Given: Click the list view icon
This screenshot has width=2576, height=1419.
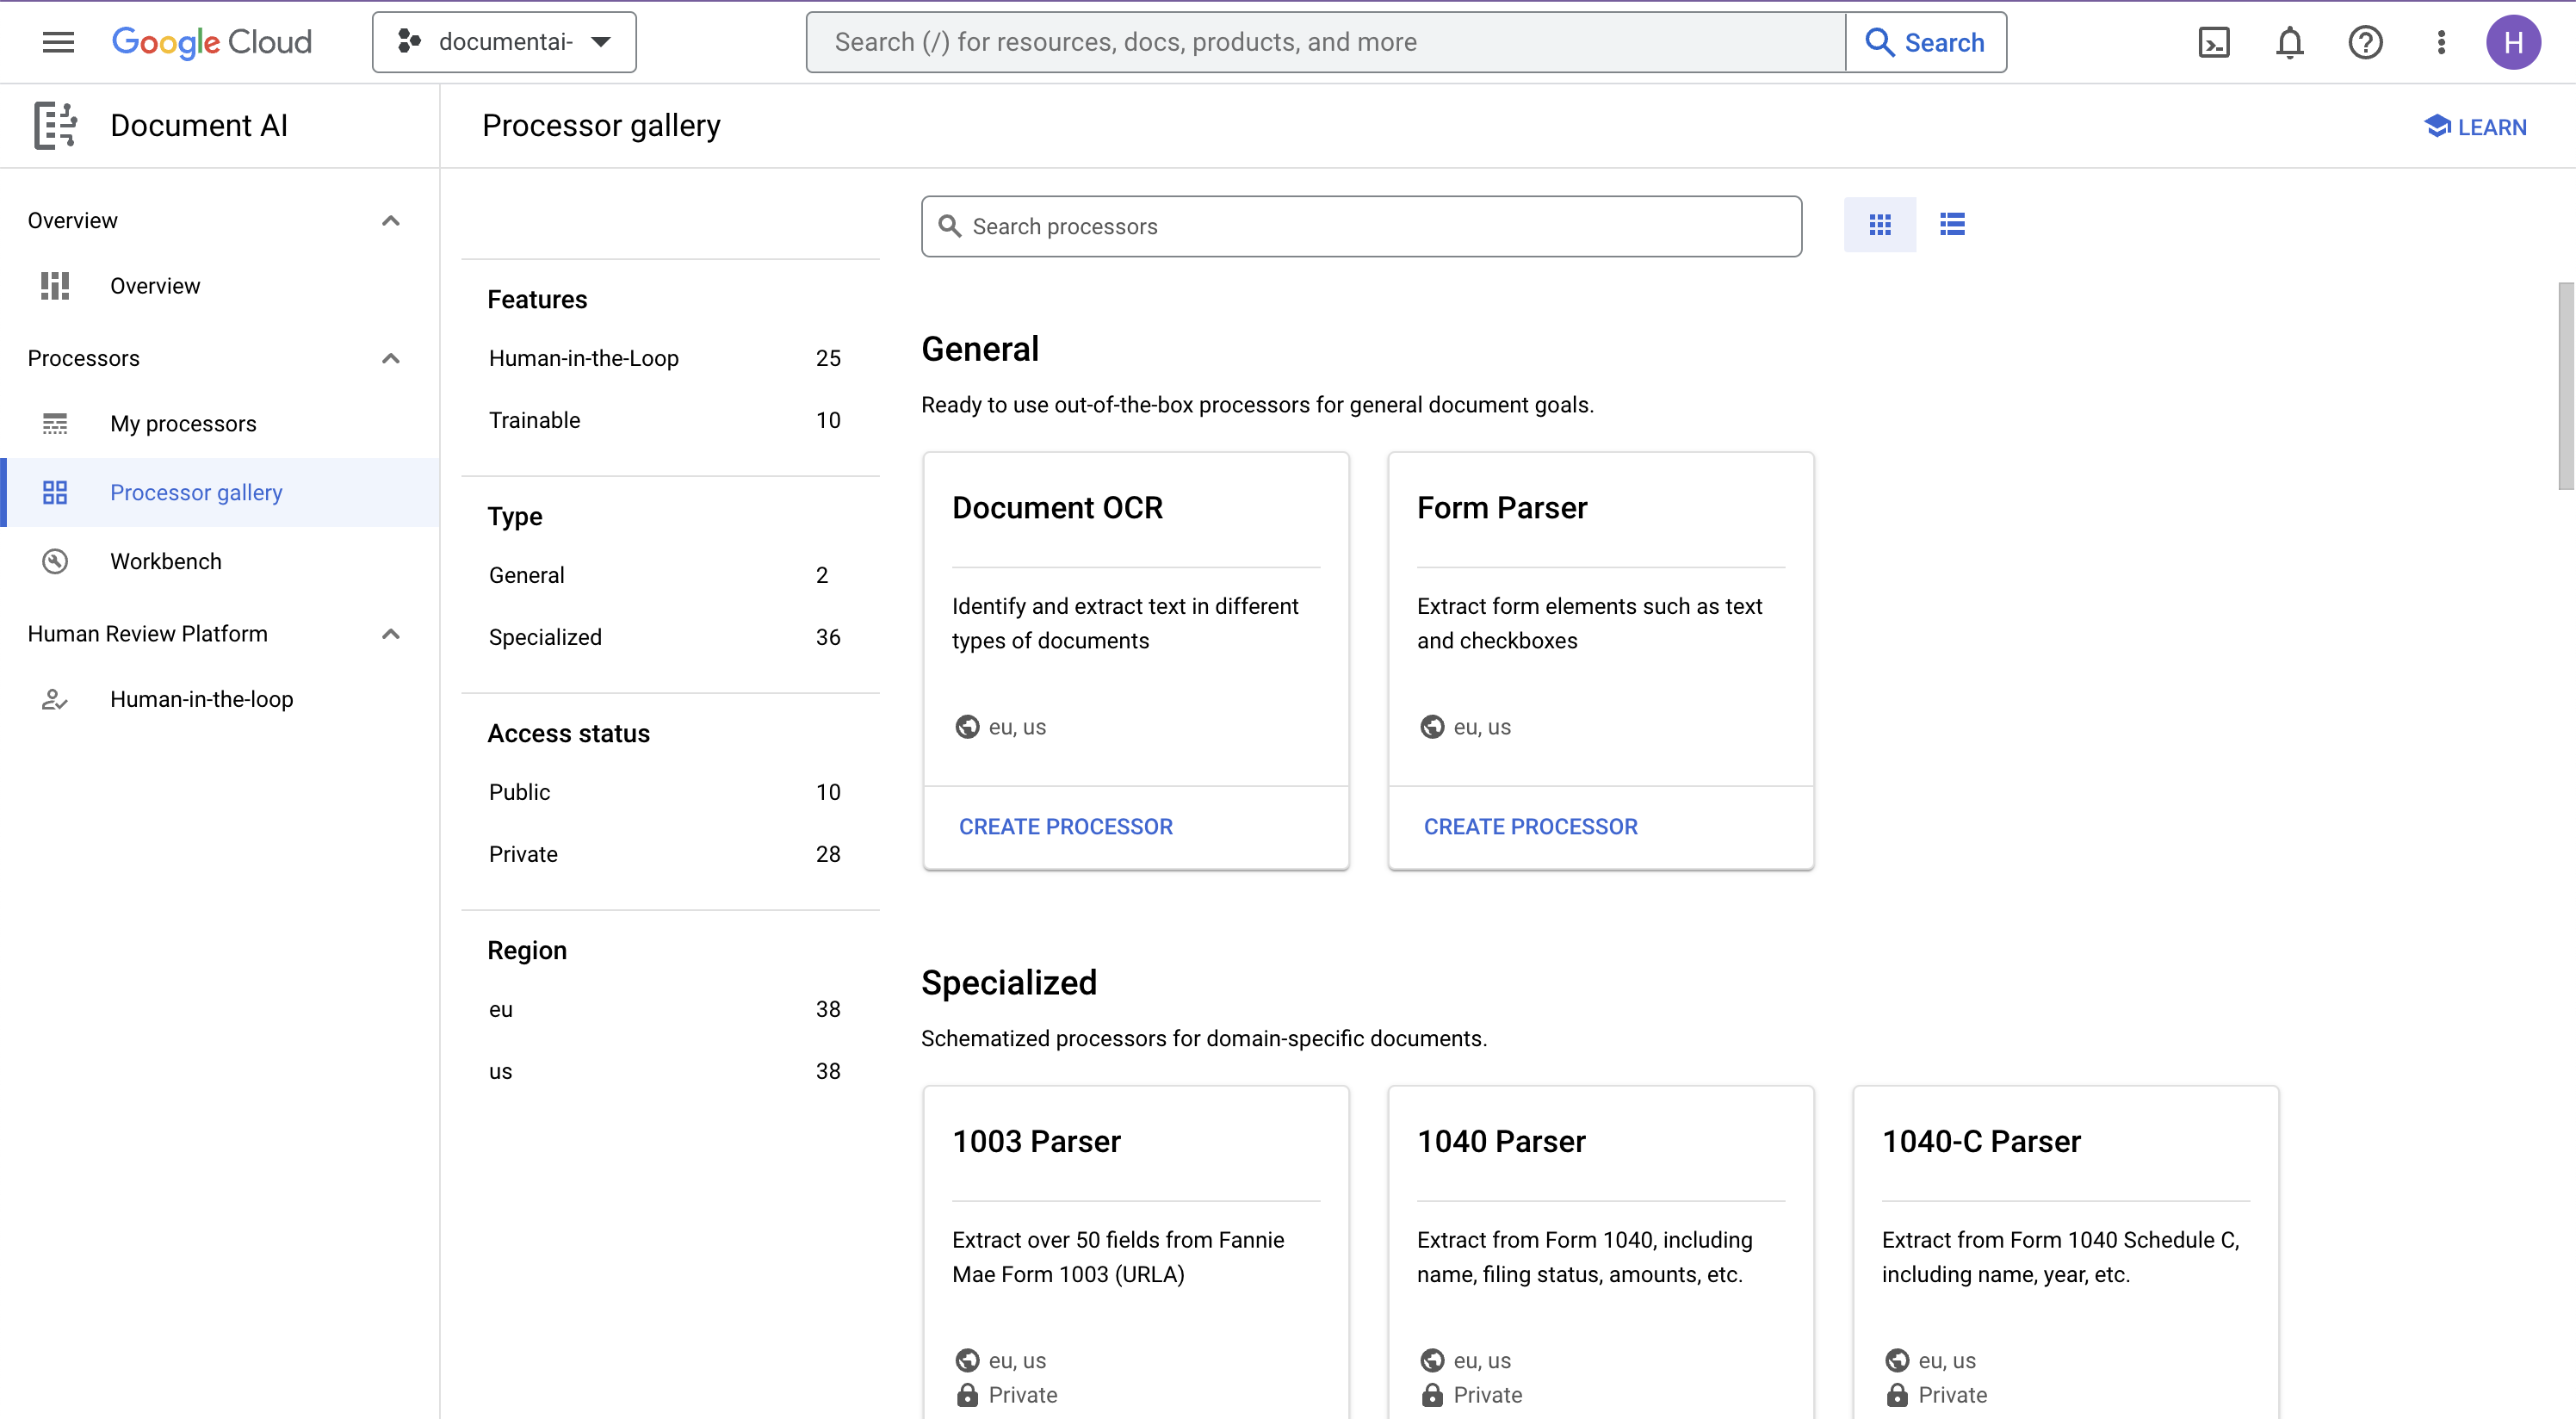Looking at the screenshot, I should [1951, 224].
